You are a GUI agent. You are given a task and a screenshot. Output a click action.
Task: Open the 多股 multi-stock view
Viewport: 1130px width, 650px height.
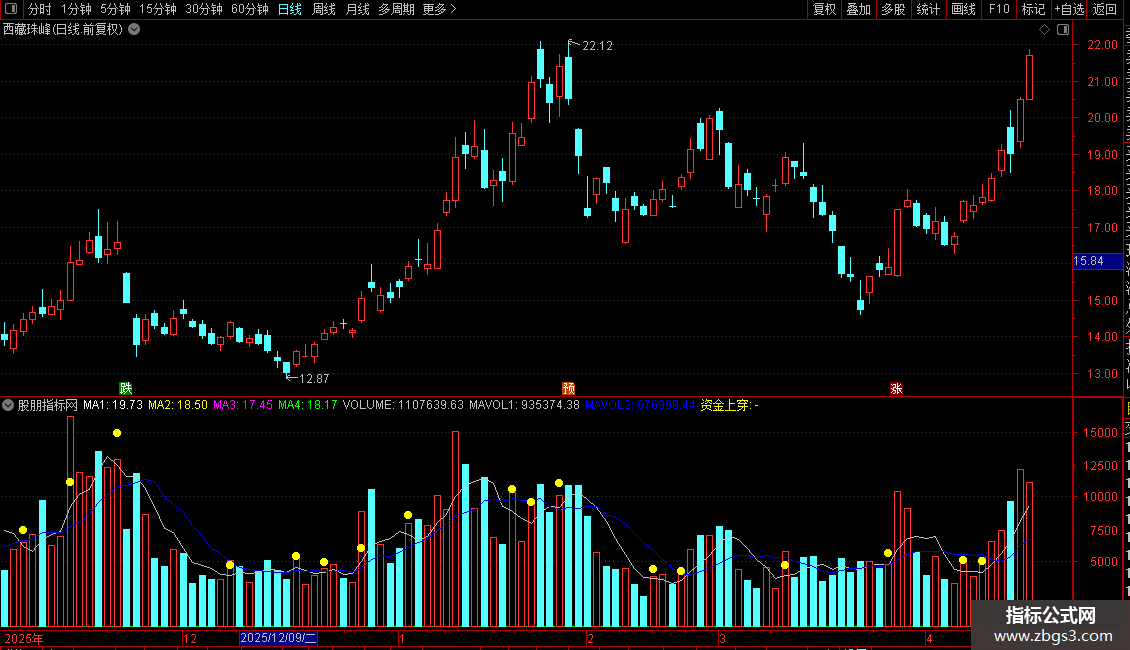point(893,9)
